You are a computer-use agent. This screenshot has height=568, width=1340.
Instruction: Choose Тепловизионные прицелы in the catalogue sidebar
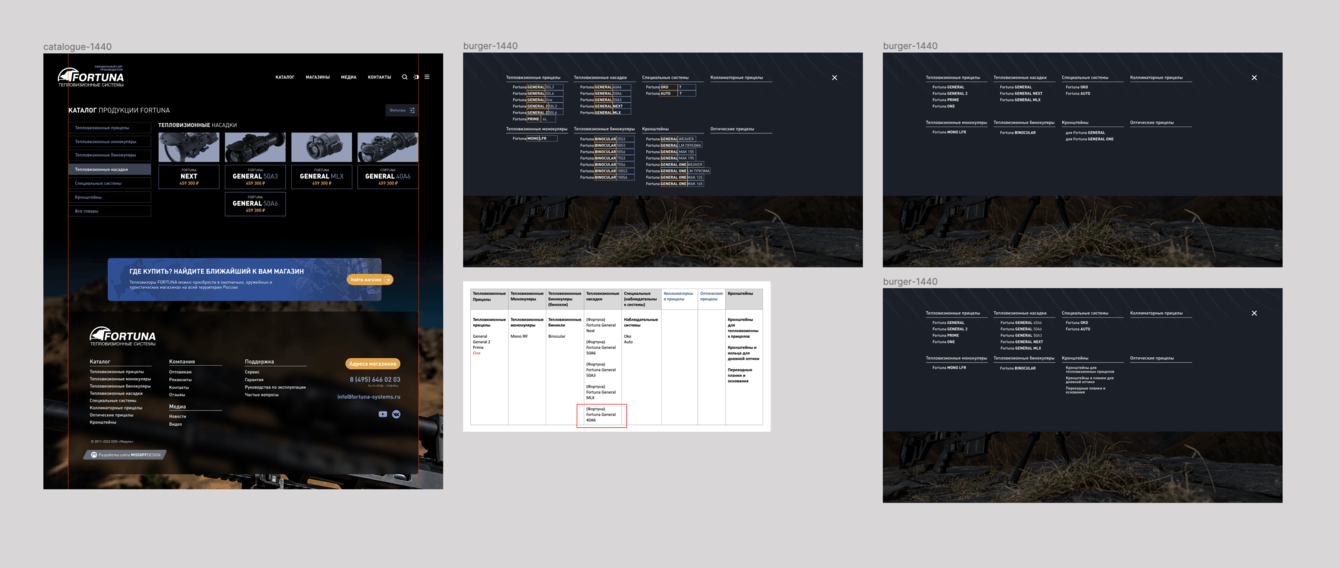pos(110,128)
